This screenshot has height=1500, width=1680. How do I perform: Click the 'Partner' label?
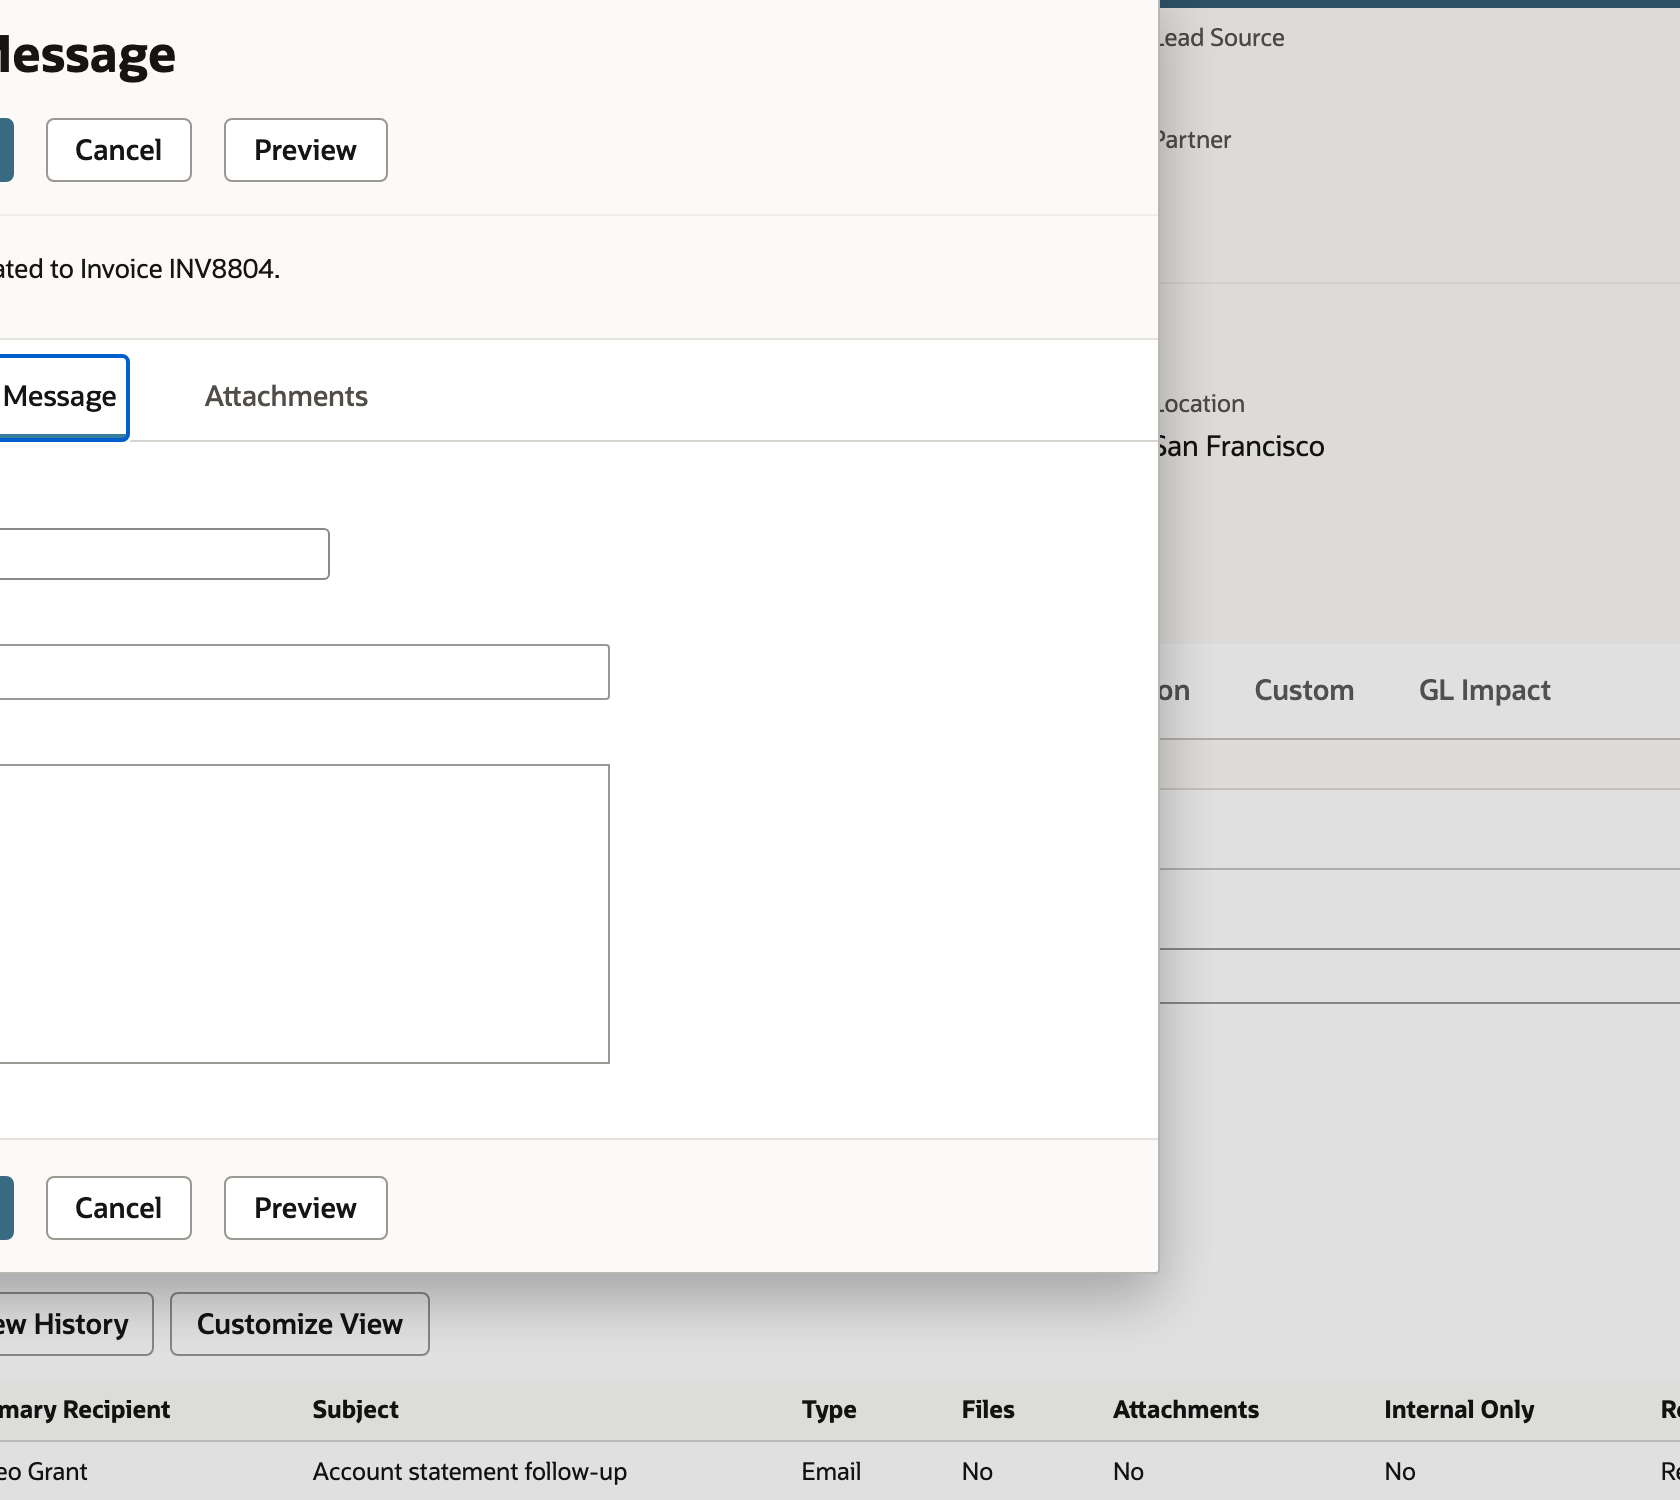coord(1194,140)
